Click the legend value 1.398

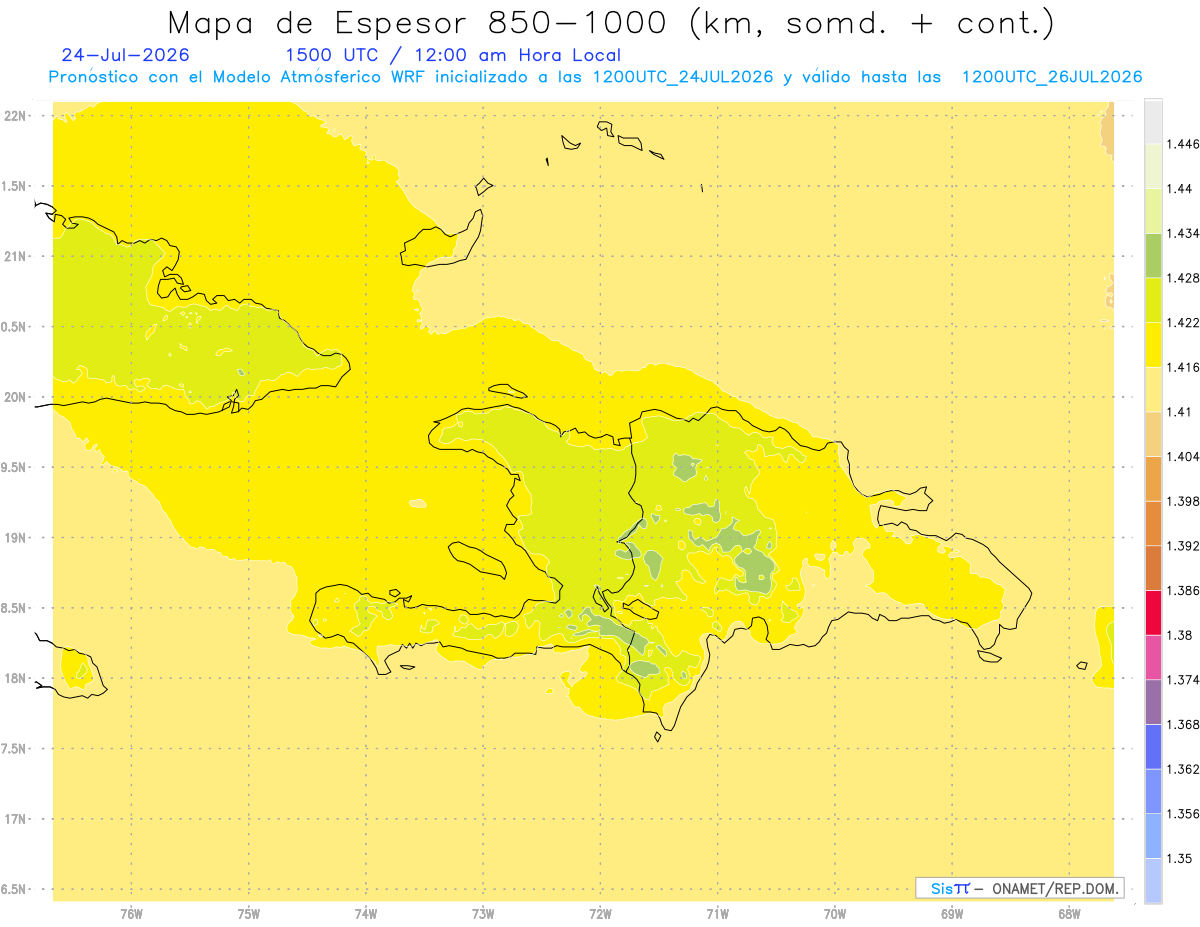coord(1183,501)
